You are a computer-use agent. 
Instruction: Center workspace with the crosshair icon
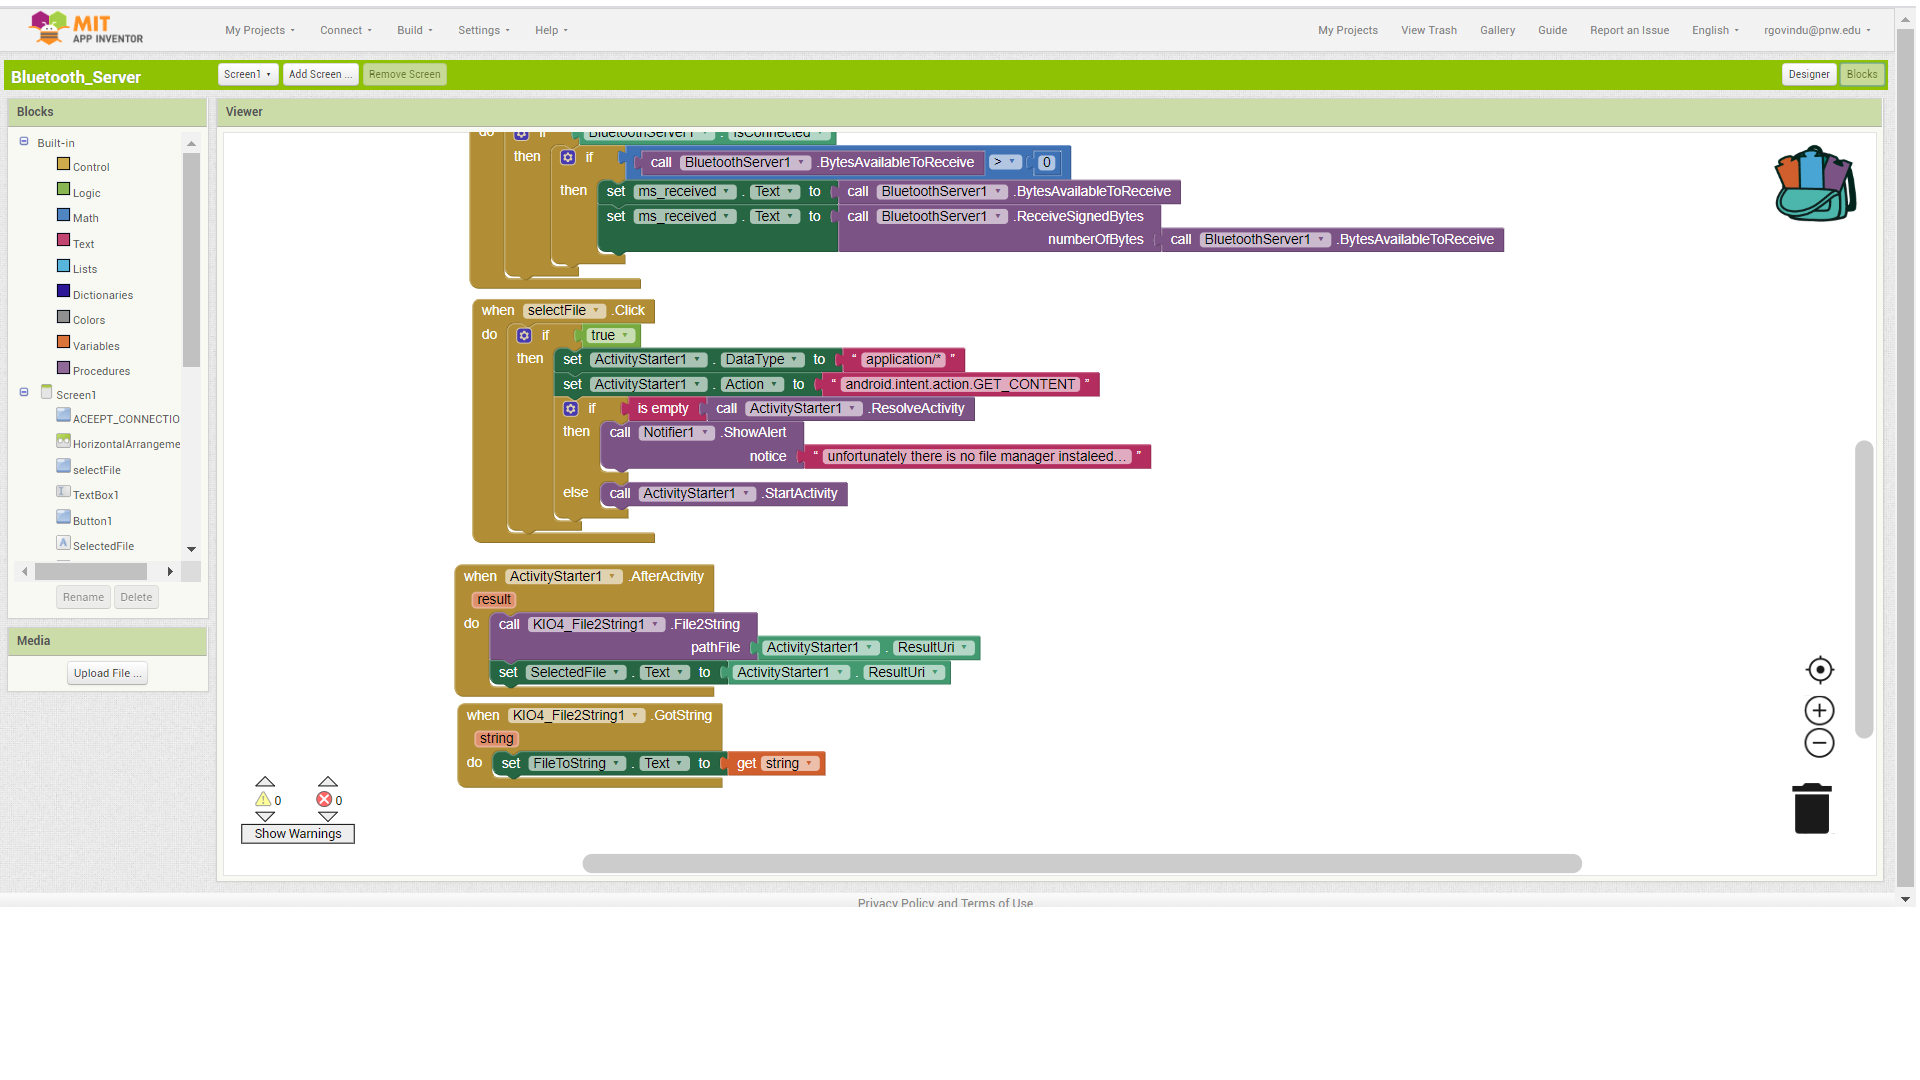pyautogui.click(x=1819, y=670)
